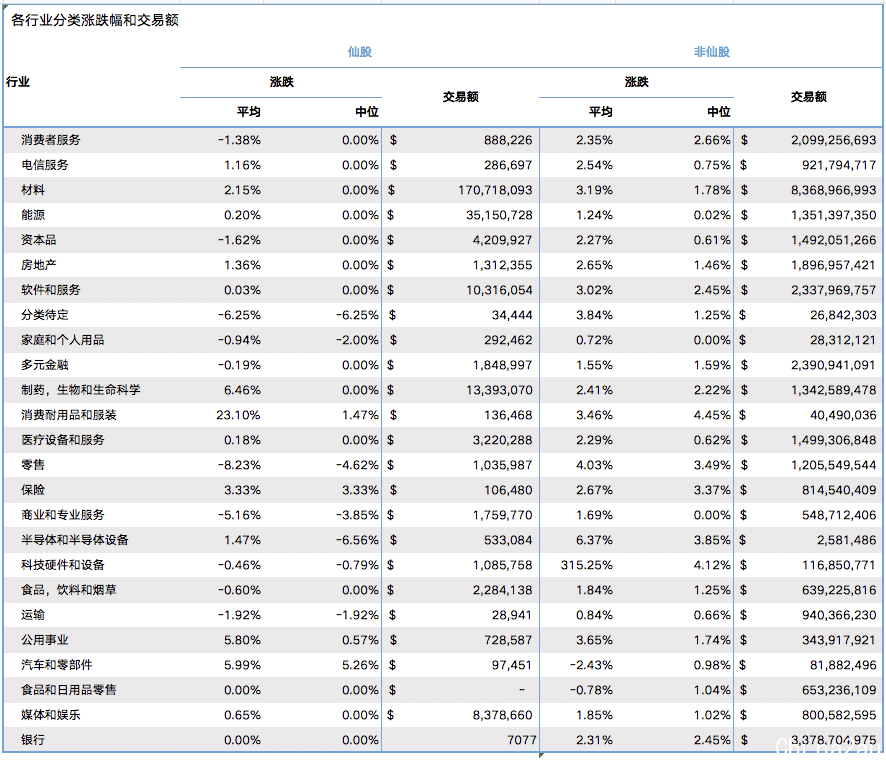
Task: Click the 分类待定 industry cell
Action: point(45,315)
